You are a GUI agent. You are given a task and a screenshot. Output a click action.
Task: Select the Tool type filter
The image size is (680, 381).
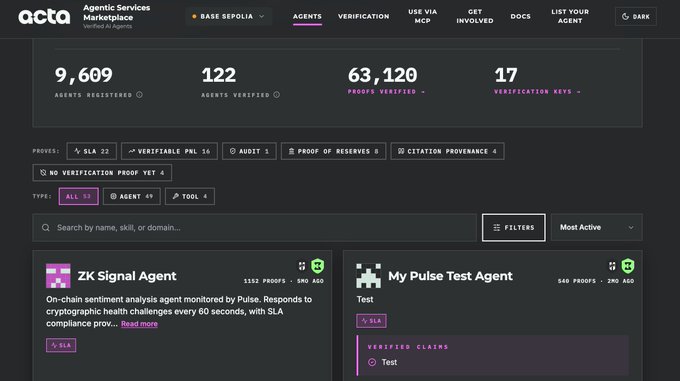click(x=190, y=196)
